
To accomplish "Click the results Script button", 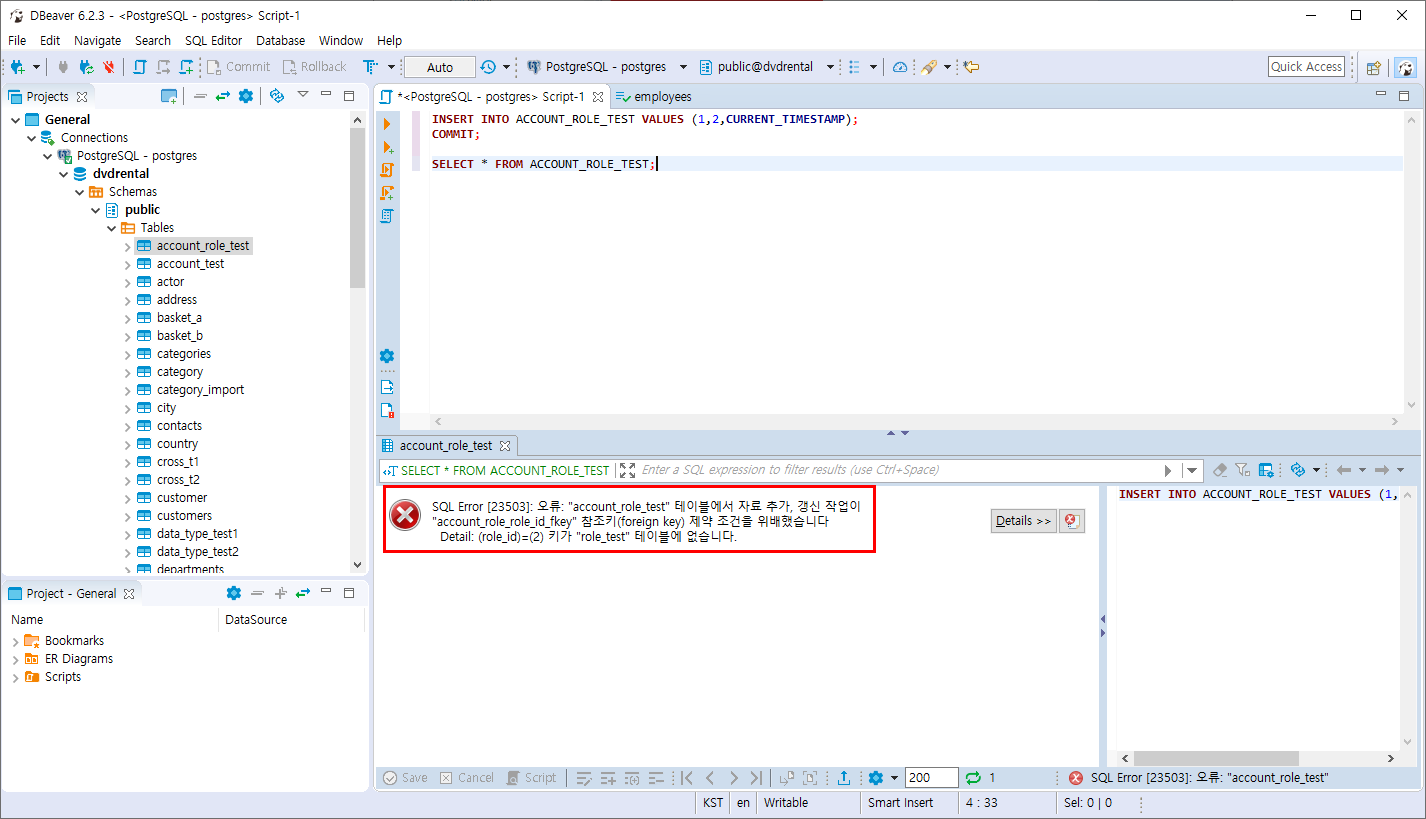I will tap(531, 778).
